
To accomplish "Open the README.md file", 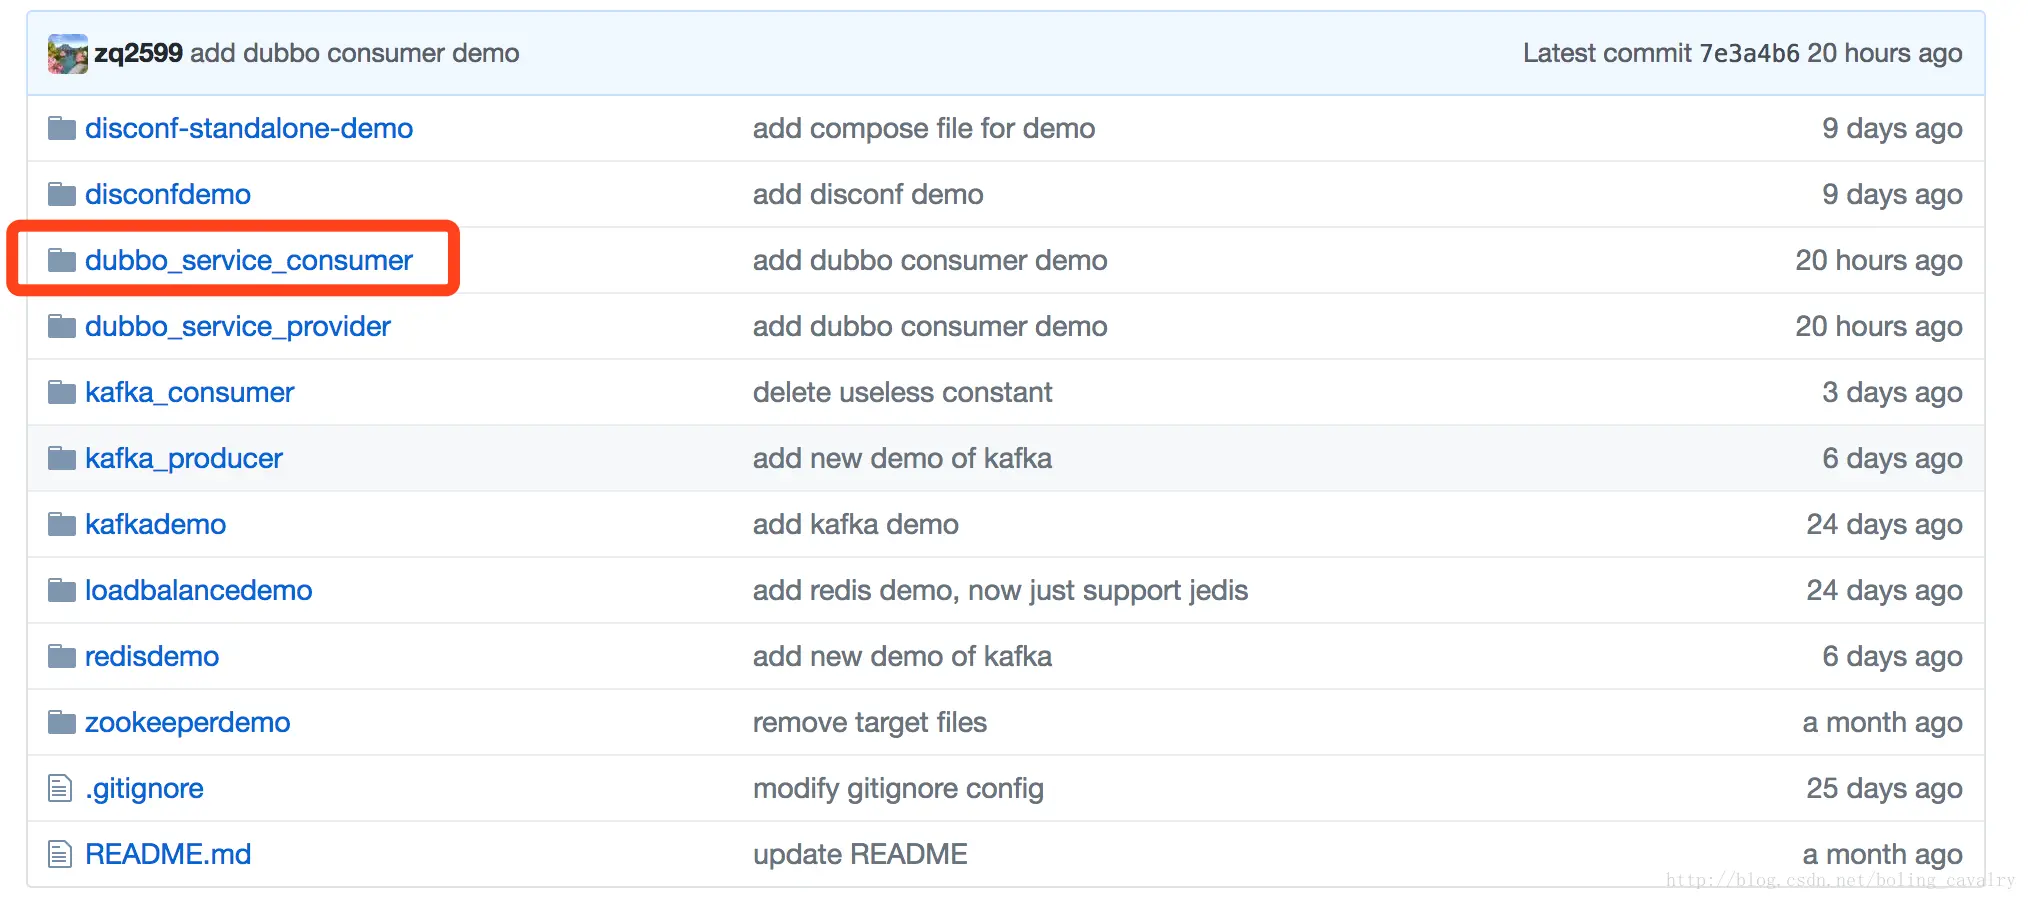I will tap(167, 854).
